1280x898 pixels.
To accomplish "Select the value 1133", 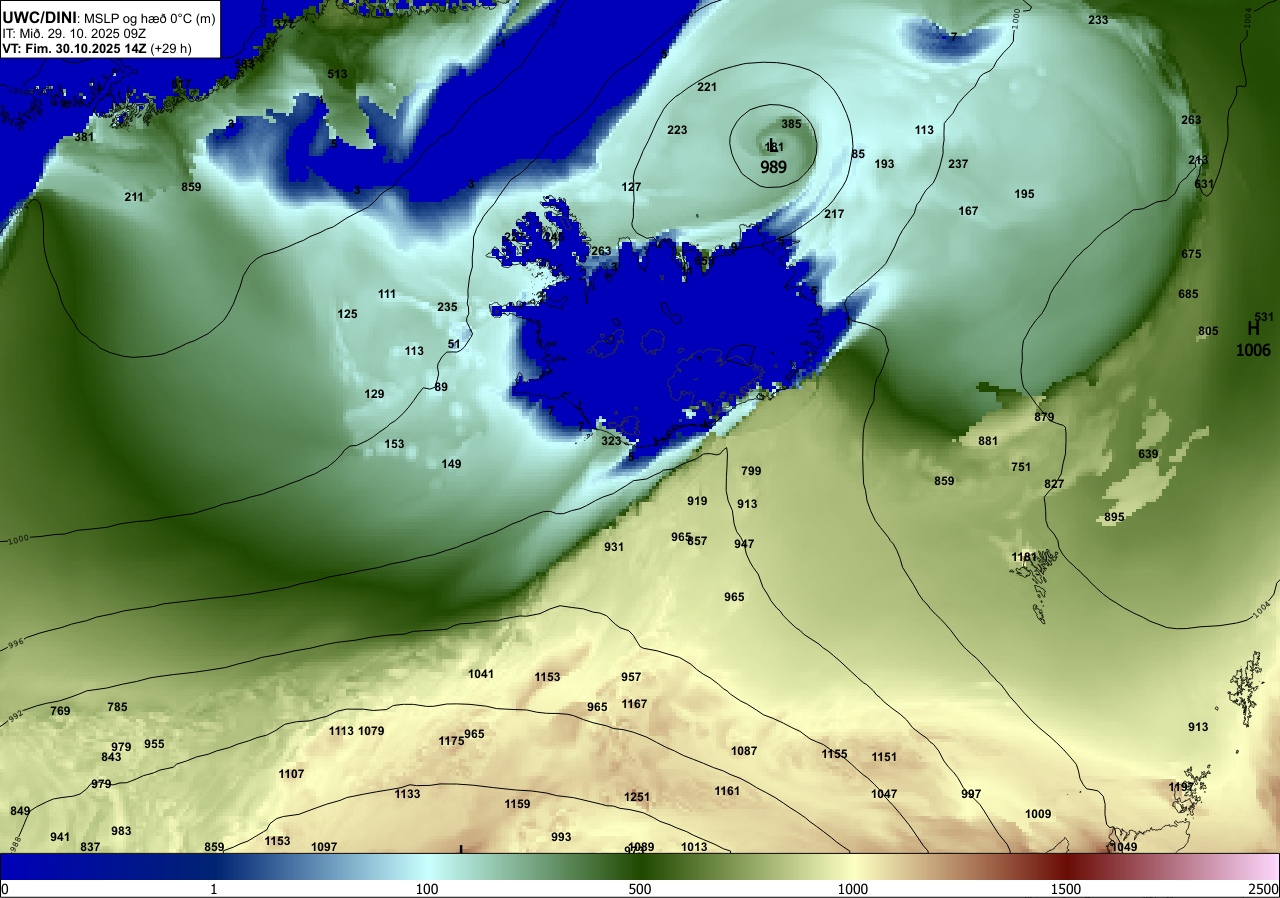I will (407, 794).
